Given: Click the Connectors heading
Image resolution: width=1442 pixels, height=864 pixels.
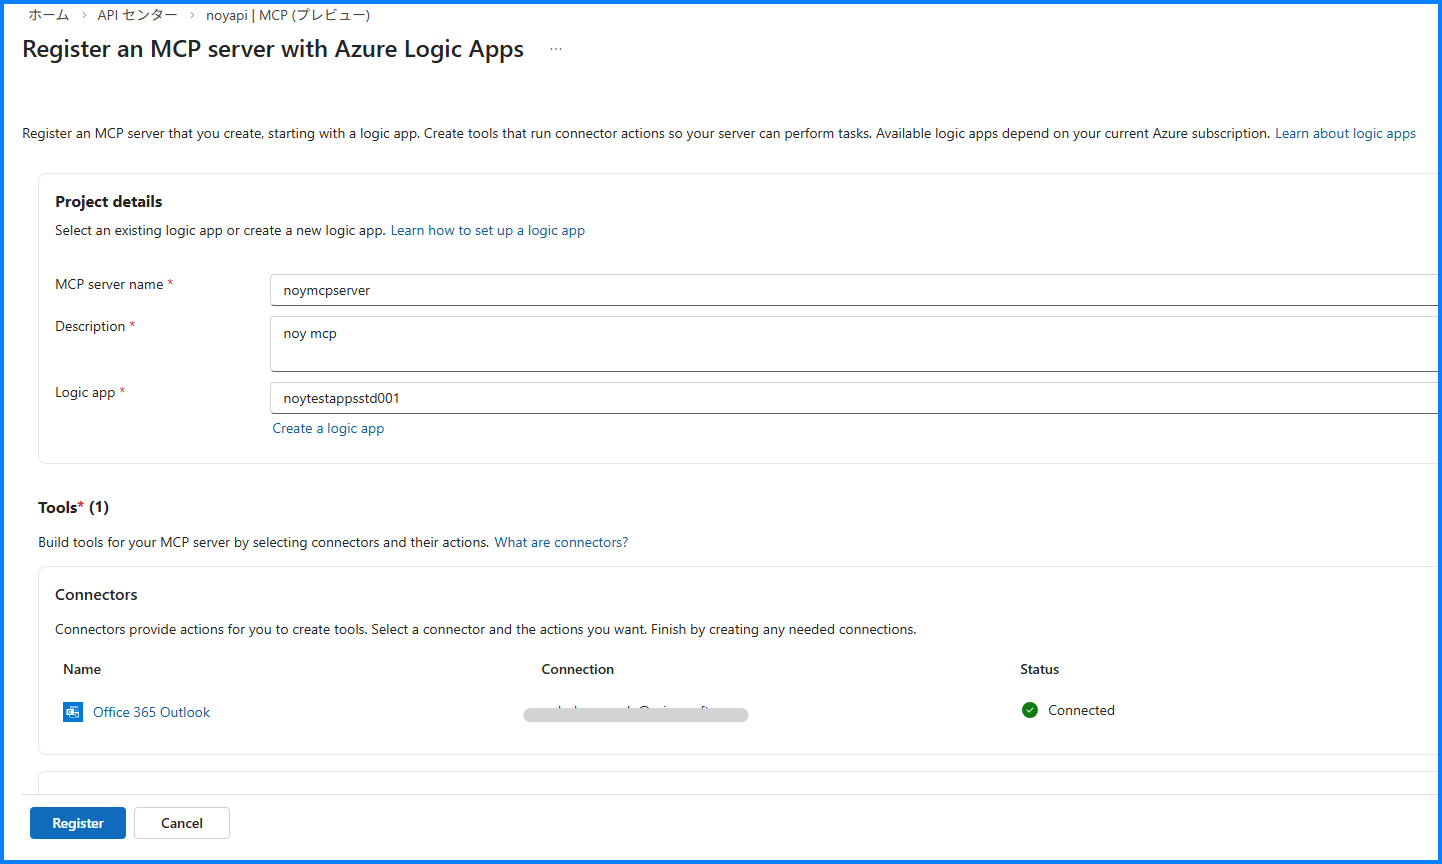Looking at the screenshot, I should (96, 594).
